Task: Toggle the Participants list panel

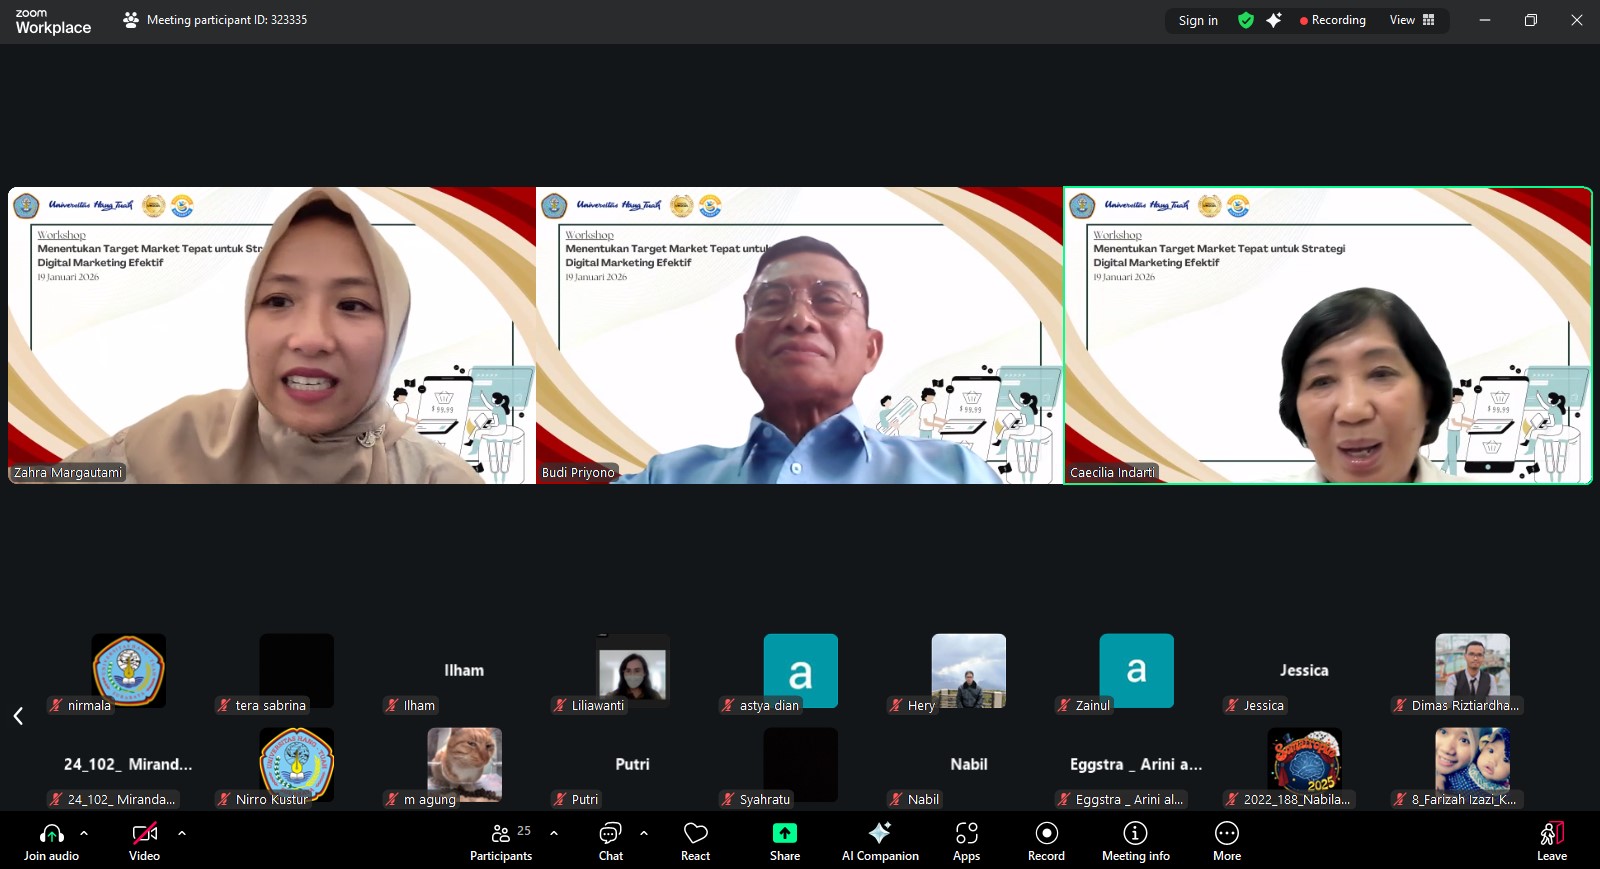Action: coord(501,841)
